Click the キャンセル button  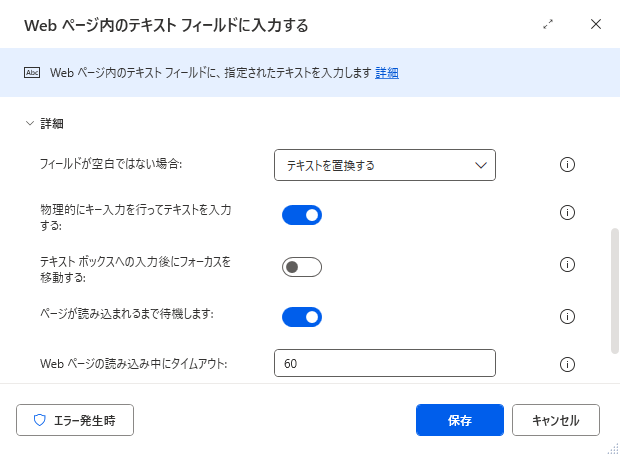coord(556,420)
